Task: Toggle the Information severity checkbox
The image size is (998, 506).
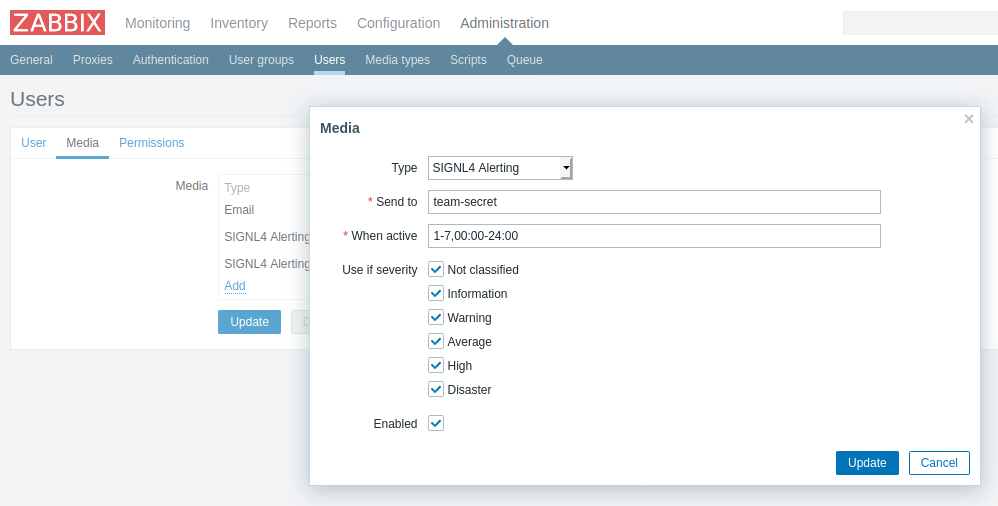Action: tap(436, 293)
